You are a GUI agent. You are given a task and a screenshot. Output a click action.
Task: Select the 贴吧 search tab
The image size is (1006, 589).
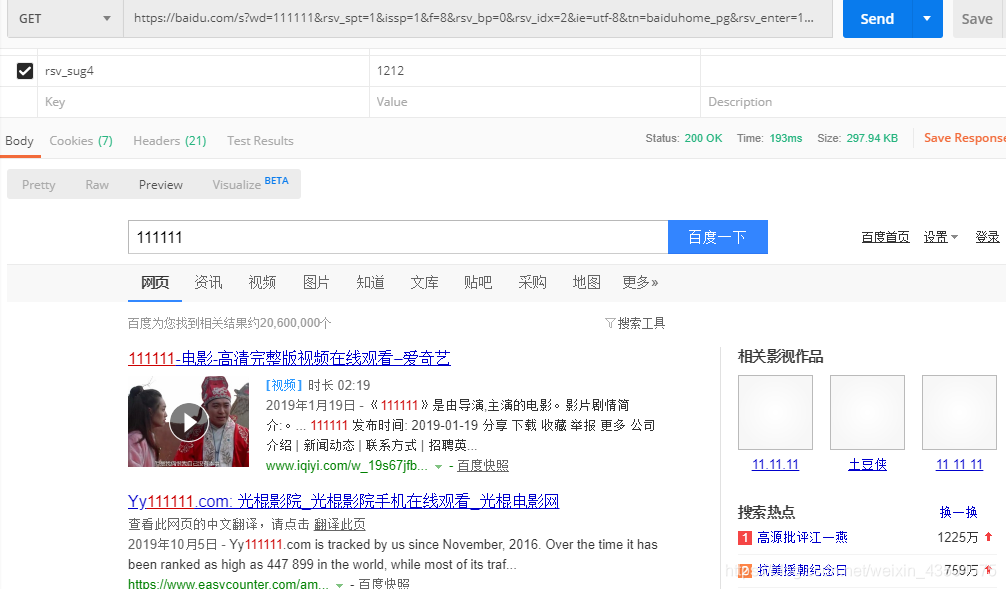click(478, 282)
